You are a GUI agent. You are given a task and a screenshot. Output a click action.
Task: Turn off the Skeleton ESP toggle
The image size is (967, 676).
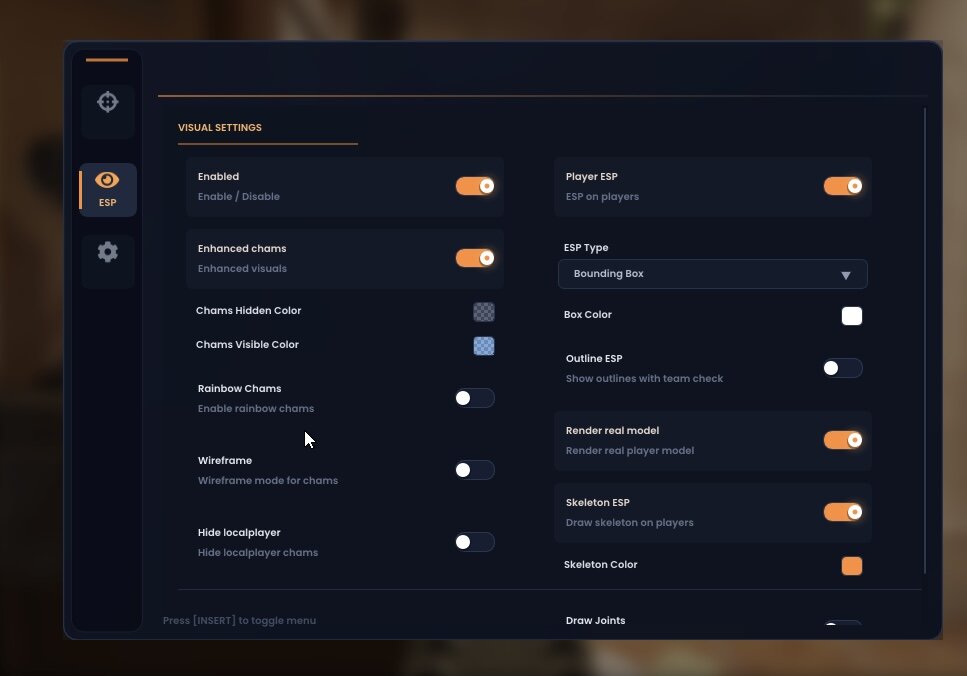click(843, 512)
